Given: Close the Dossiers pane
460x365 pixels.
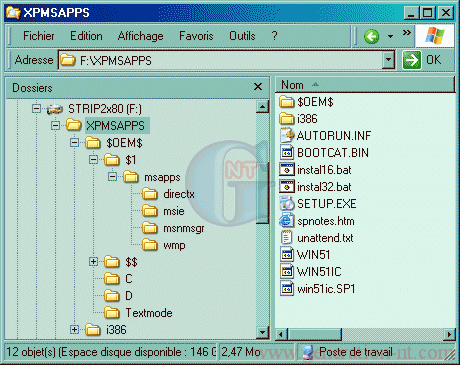Looking at the screenshot, I should 258,87.
